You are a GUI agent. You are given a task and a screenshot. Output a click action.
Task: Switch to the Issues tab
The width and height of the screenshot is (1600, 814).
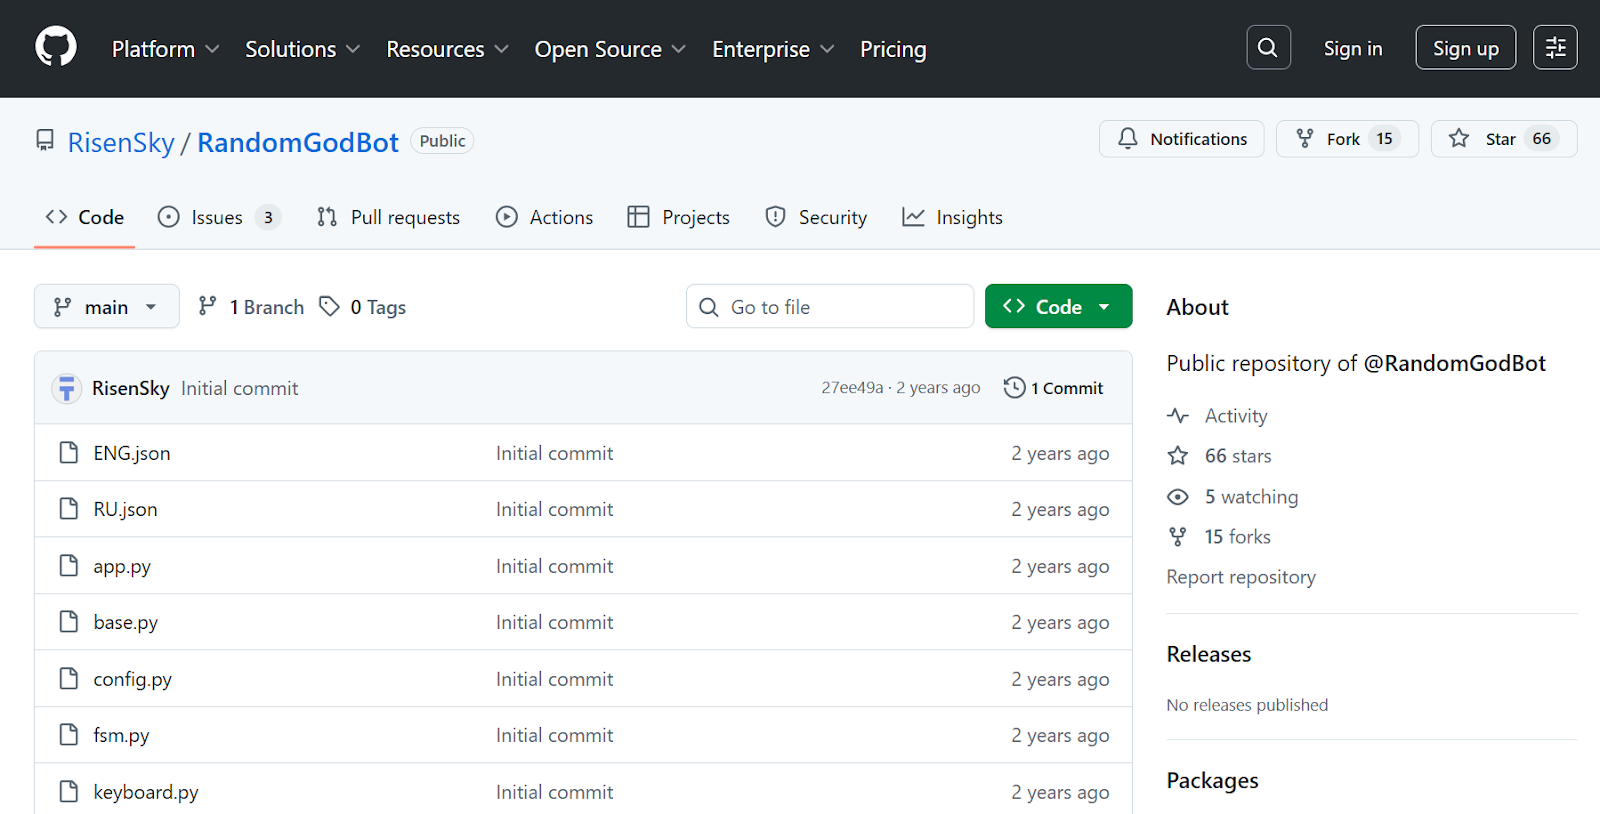(x=218, y=217)
